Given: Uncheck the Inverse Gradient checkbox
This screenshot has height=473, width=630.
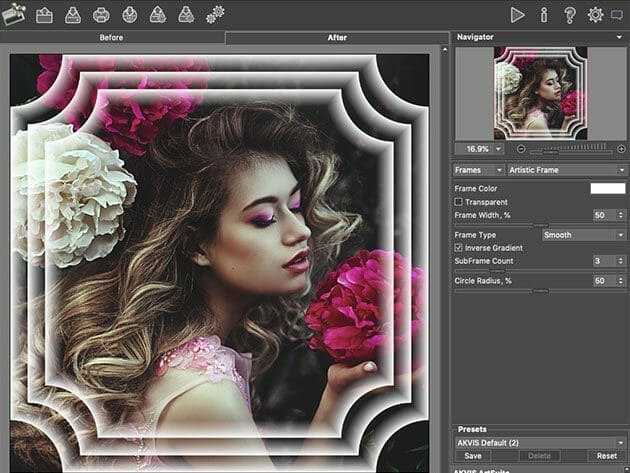Looking at the screenshot, I should pyautogui.click(x=459, y=247).
